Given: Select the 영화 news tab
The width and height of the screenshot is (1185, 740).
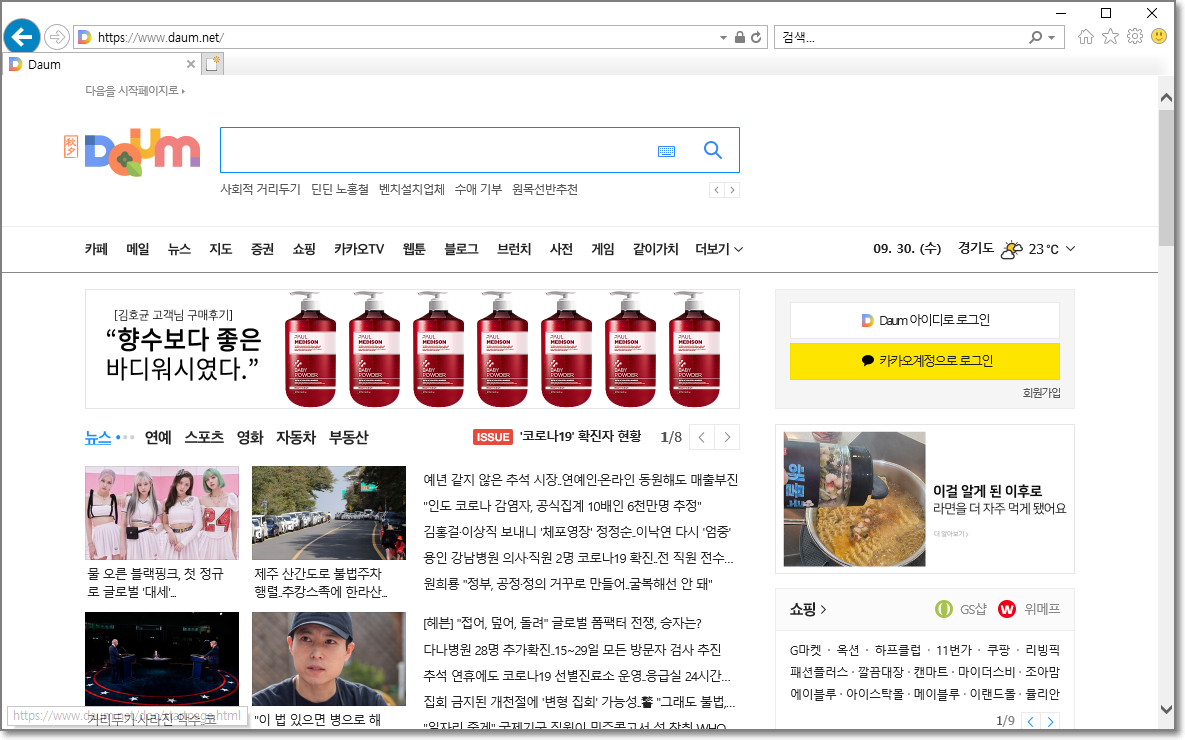Looking at the screenshot, I should point(250,437).
